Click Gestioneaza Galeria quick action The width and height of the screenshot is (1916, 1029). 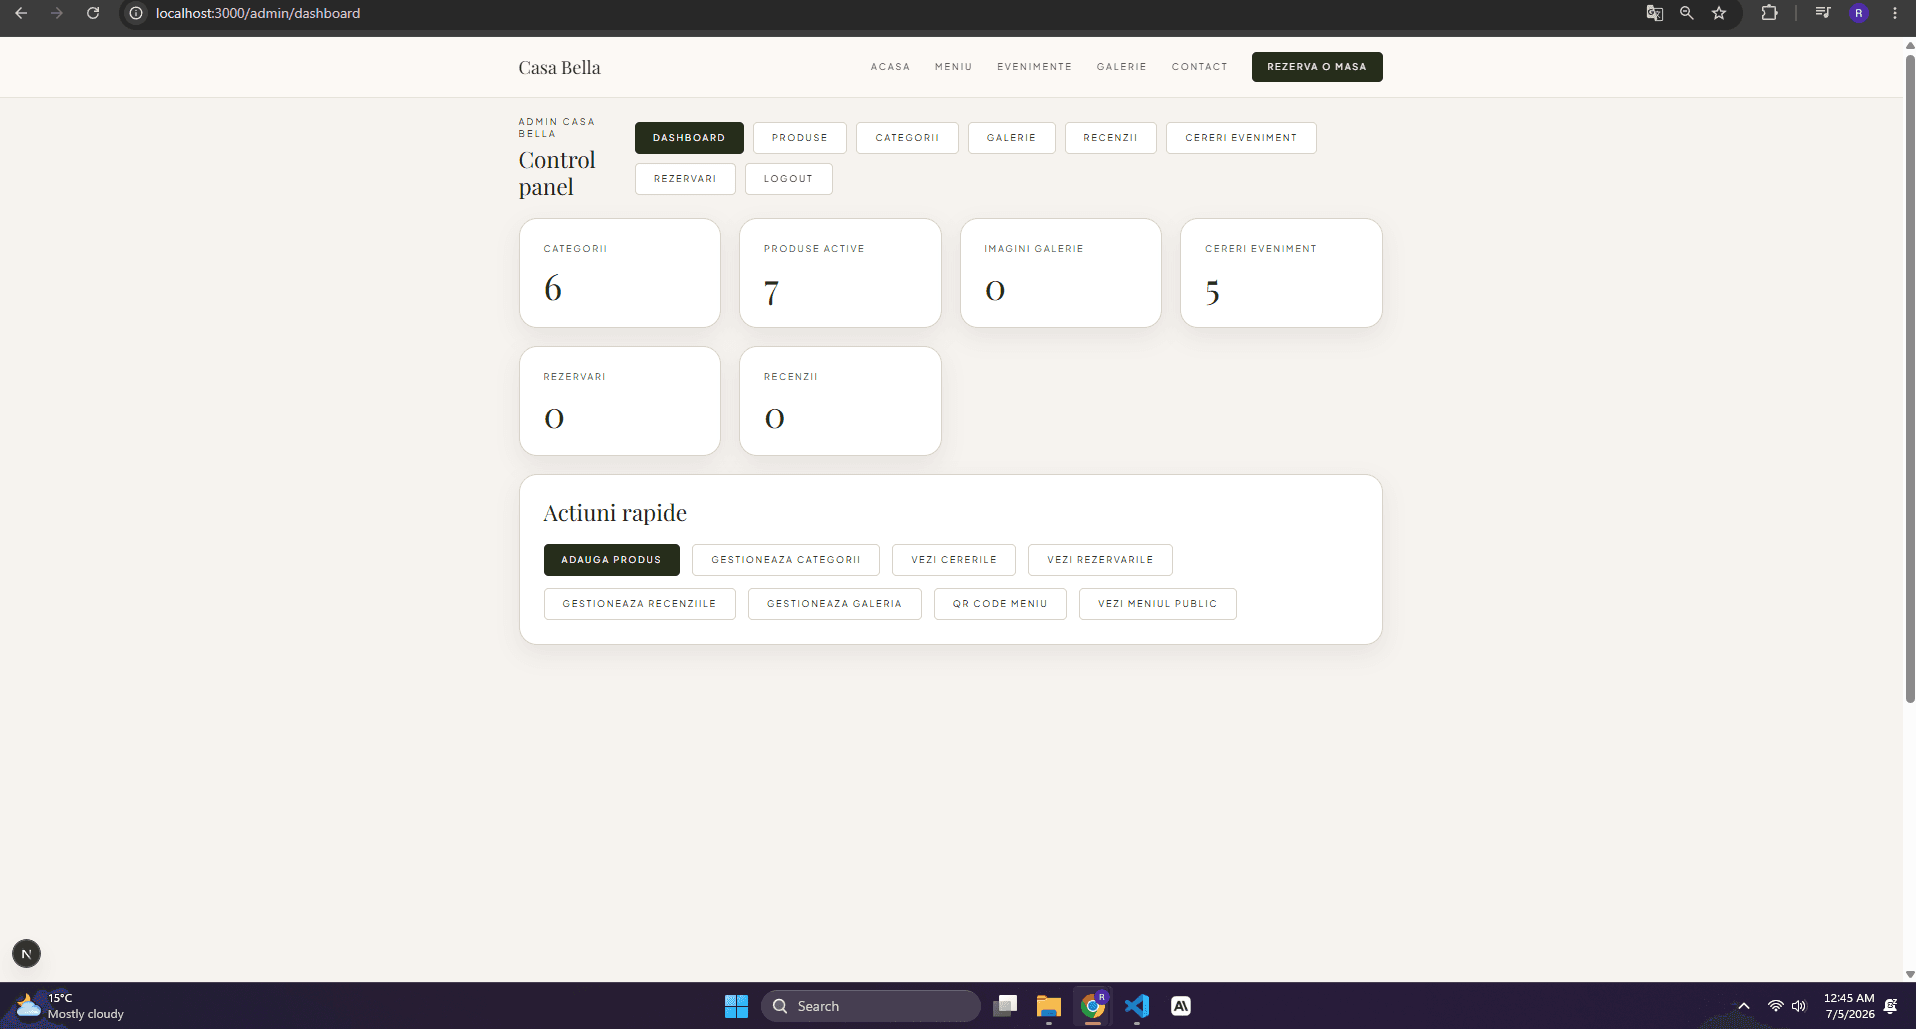click(834, 604)
